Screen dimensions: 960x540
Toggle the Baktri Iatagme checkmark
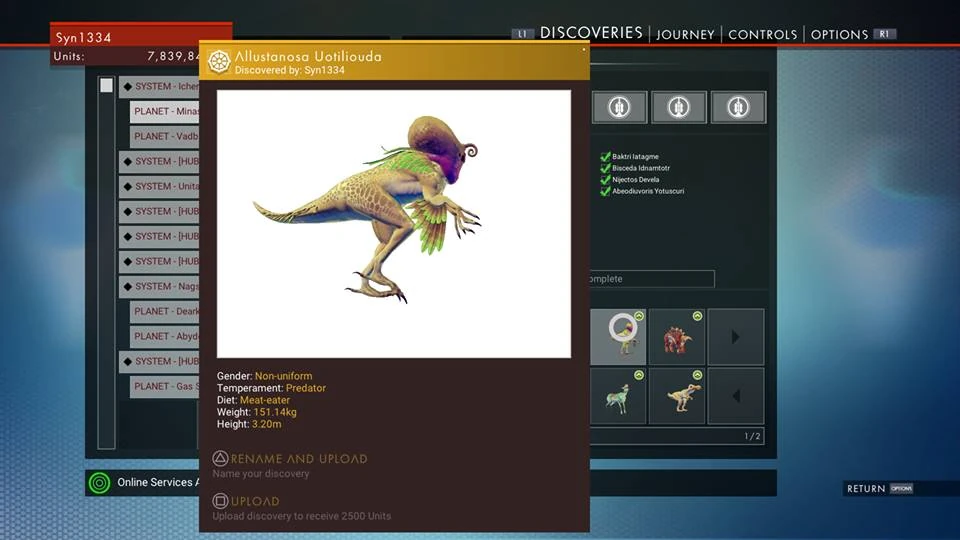click(606, 157)
